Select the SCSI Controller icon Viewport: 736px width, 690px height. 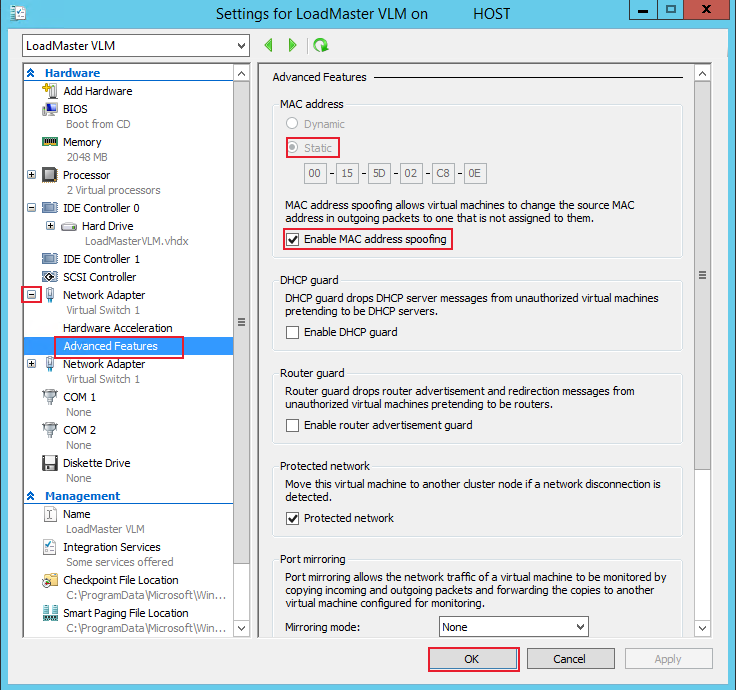(50, 277)
